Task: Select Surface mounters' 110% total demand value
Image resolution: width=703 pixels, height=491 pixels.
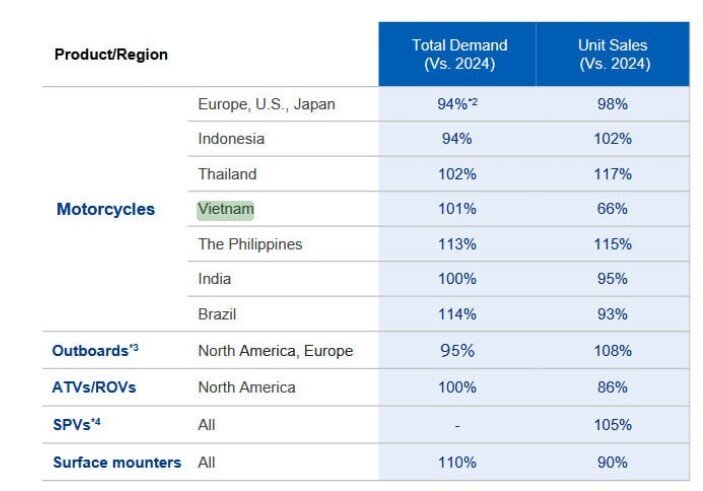Action: [x=457, y=462]
